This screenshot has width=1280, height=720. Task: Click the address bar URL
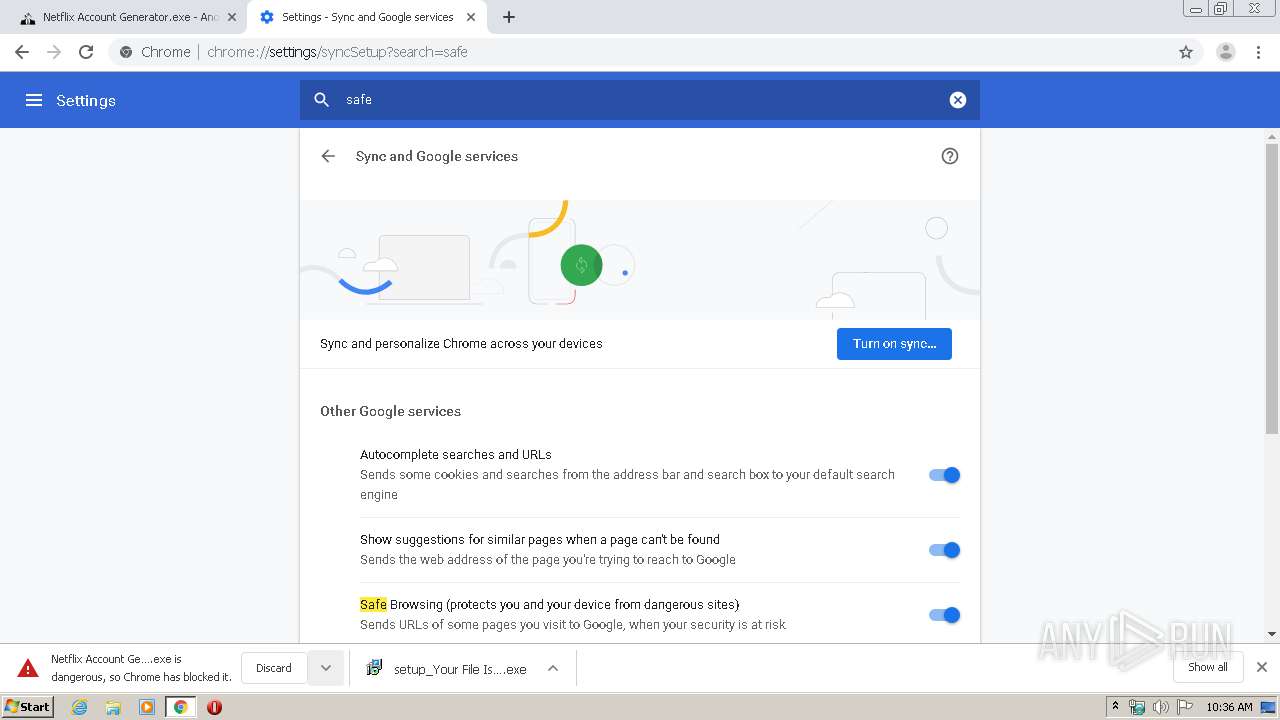click(337, 52)
